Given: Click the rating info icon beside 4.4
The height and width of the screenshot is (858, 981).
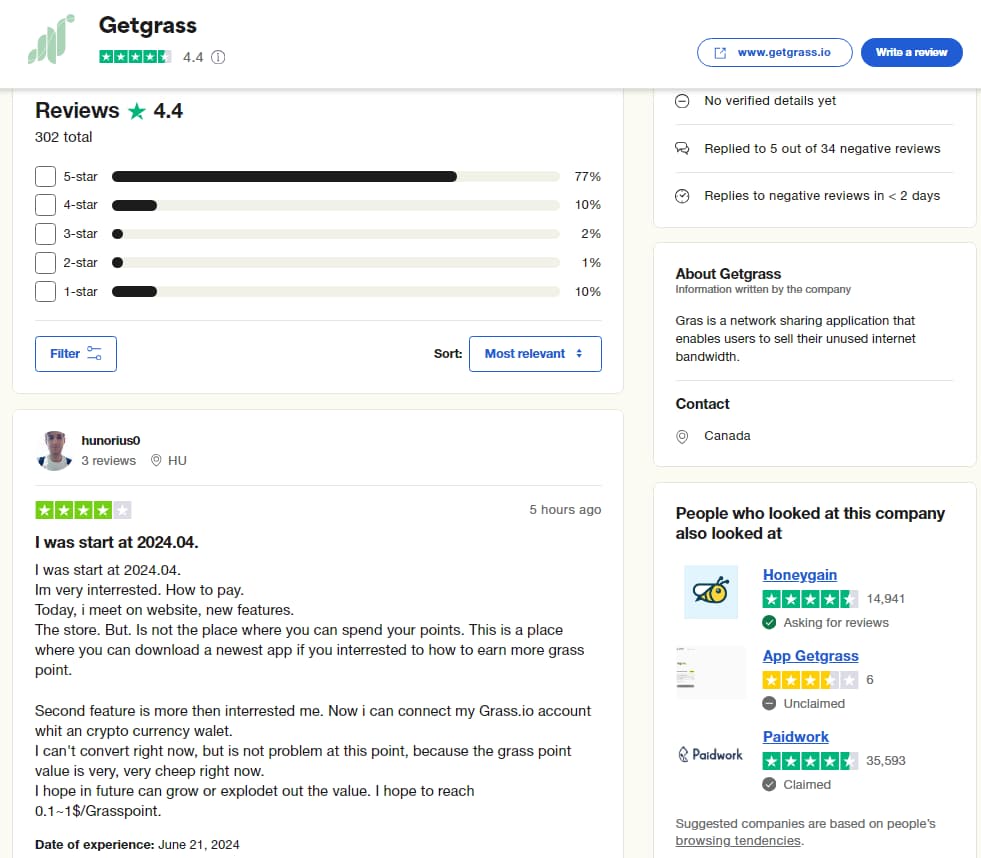Looking at the screenshot, I should click(x=218, y=57).
